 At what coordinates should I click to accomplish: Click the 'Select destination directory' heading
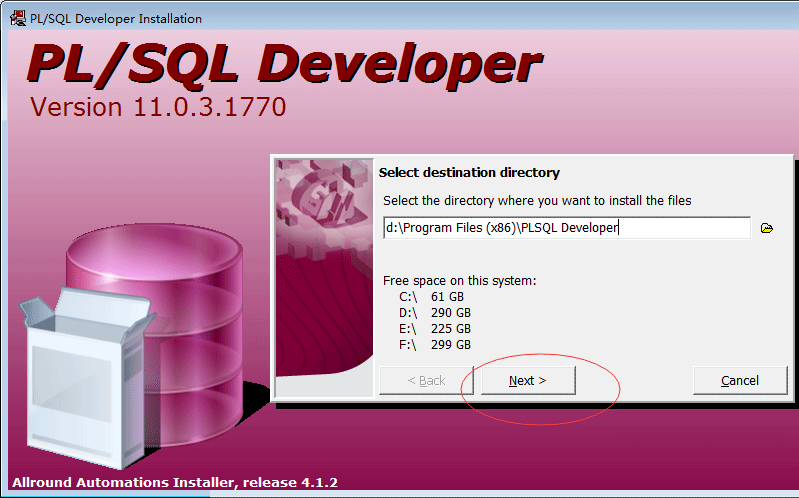469,173
